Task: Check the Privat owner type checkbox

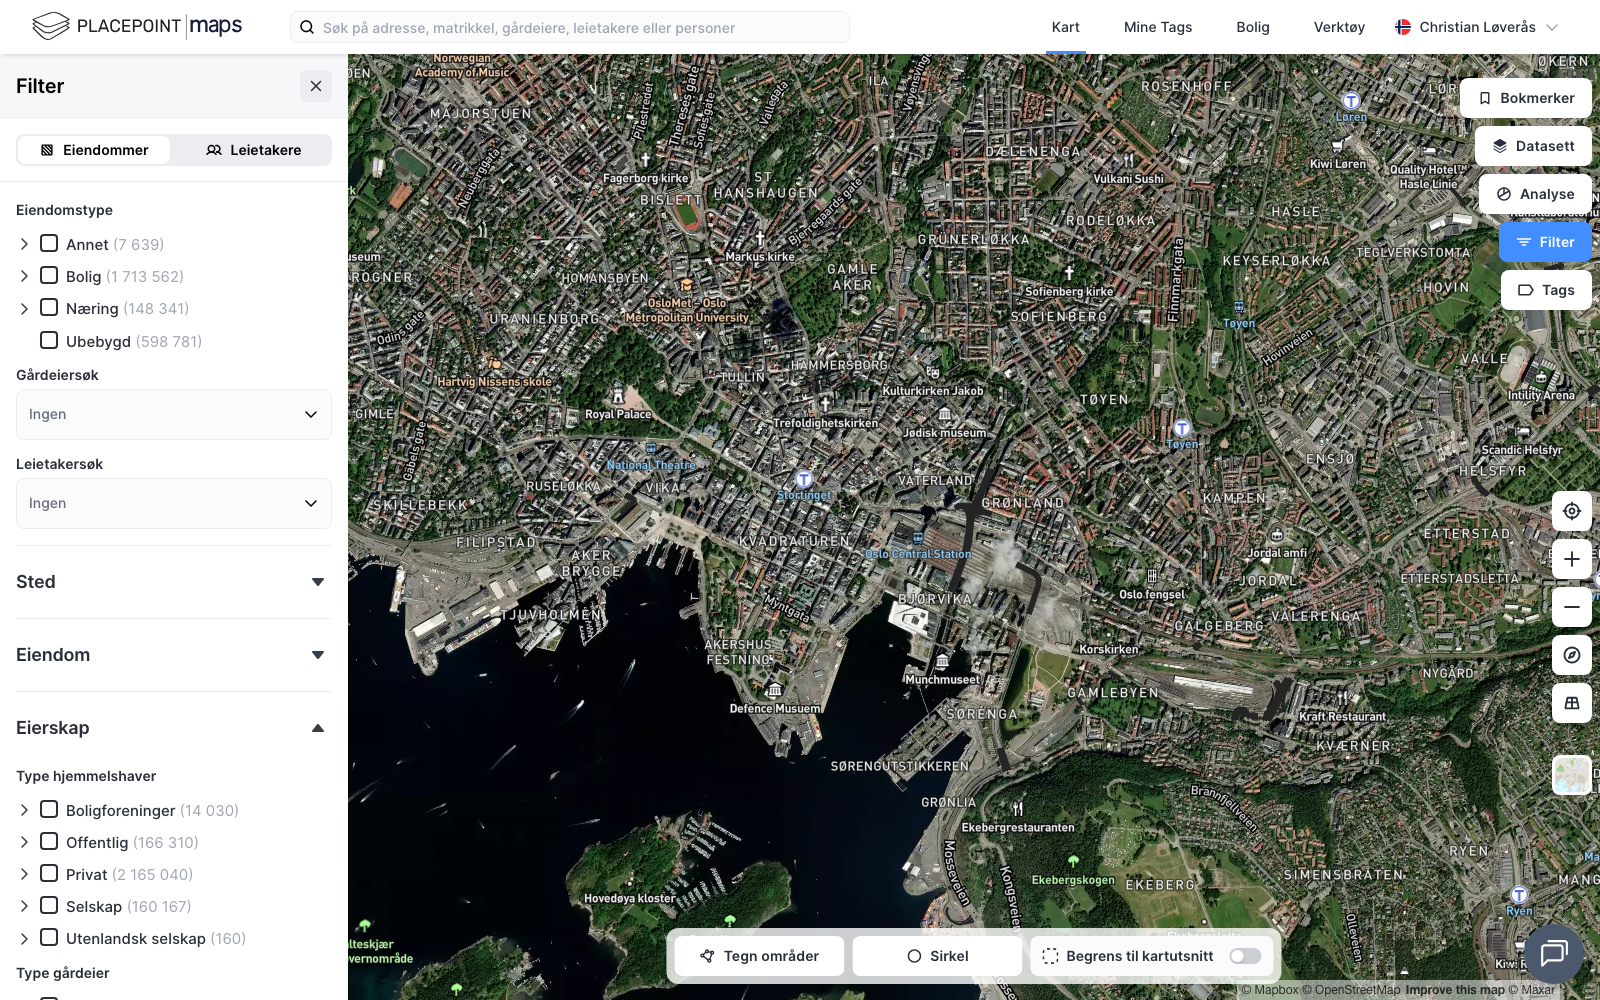Action: tap(49, 873)
